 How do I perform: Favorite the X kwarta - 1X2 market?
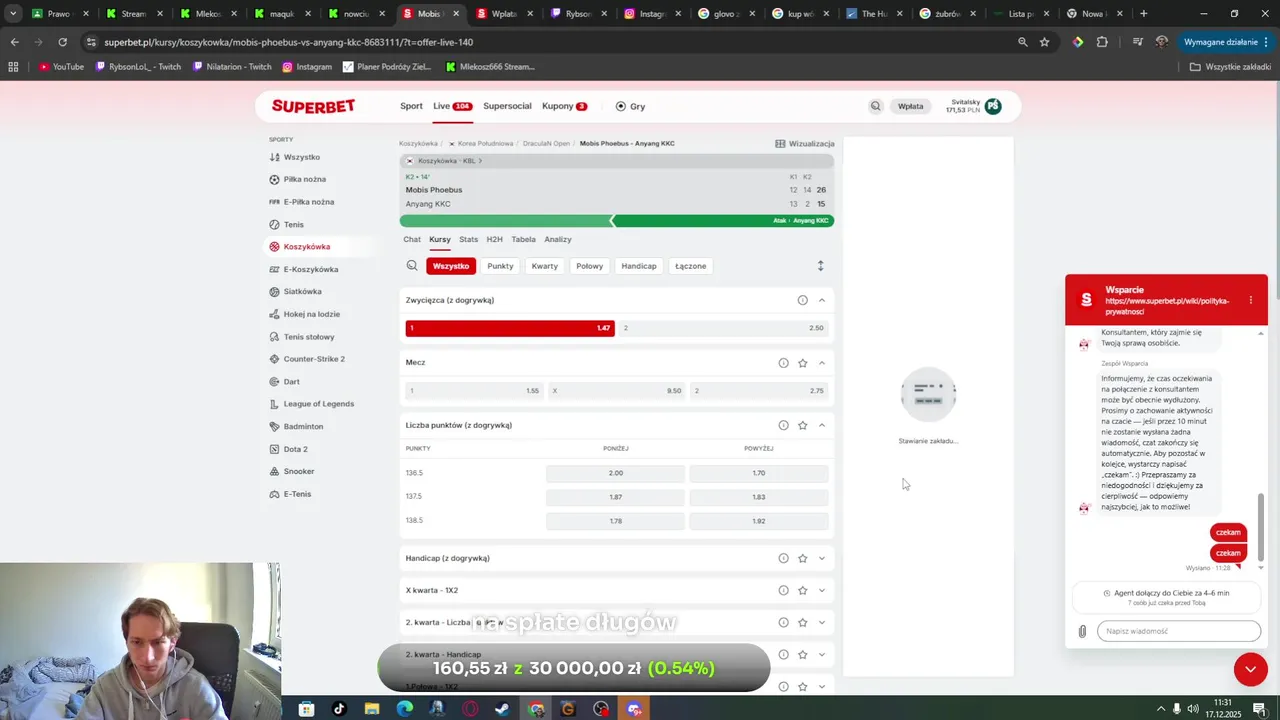pyautogui.click(x=802, y=590)
